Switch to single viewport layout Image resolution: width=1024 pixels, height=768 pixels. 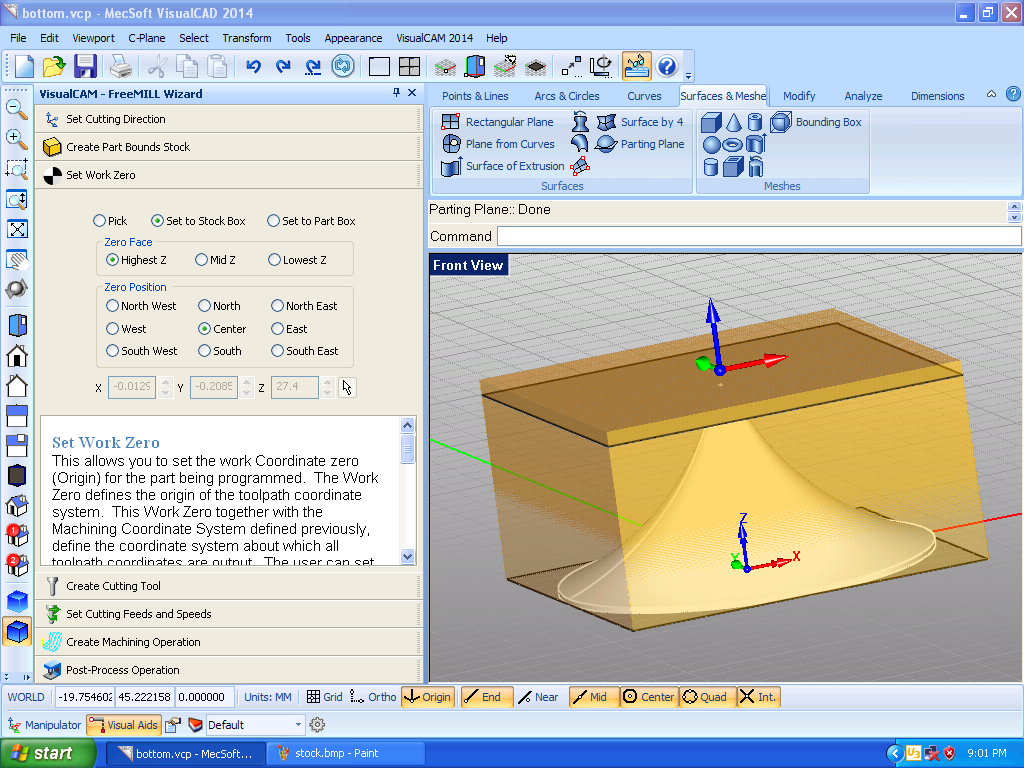point(379,67)
